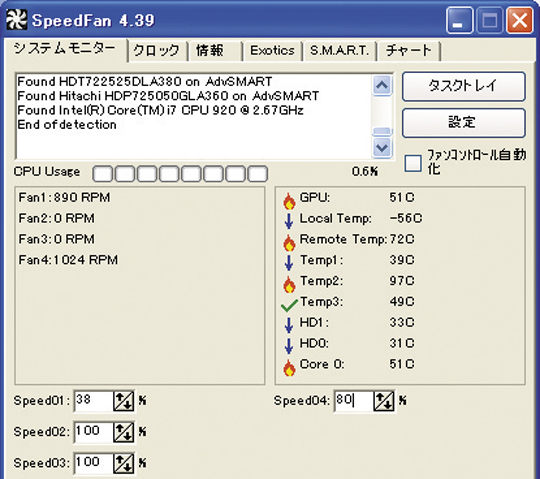The width and height of the screenshot is (540, 479).
Task: Click the CPU Usage bar indicators
Action: pos(180,174)
